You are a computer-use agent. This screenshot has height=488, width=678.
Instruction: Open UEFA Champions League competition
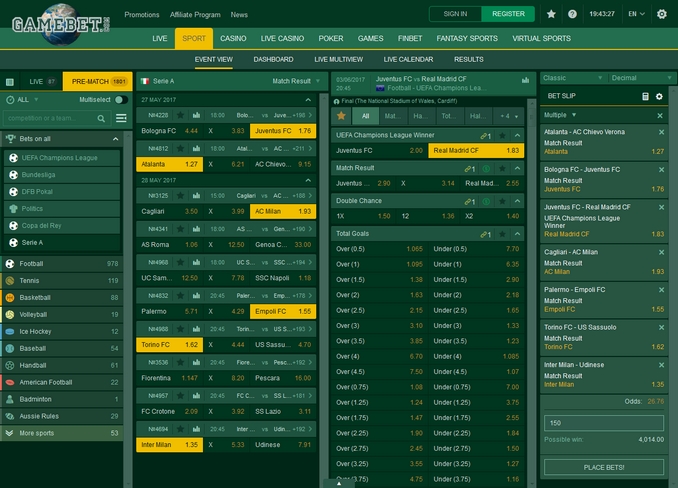click(62, 158)
